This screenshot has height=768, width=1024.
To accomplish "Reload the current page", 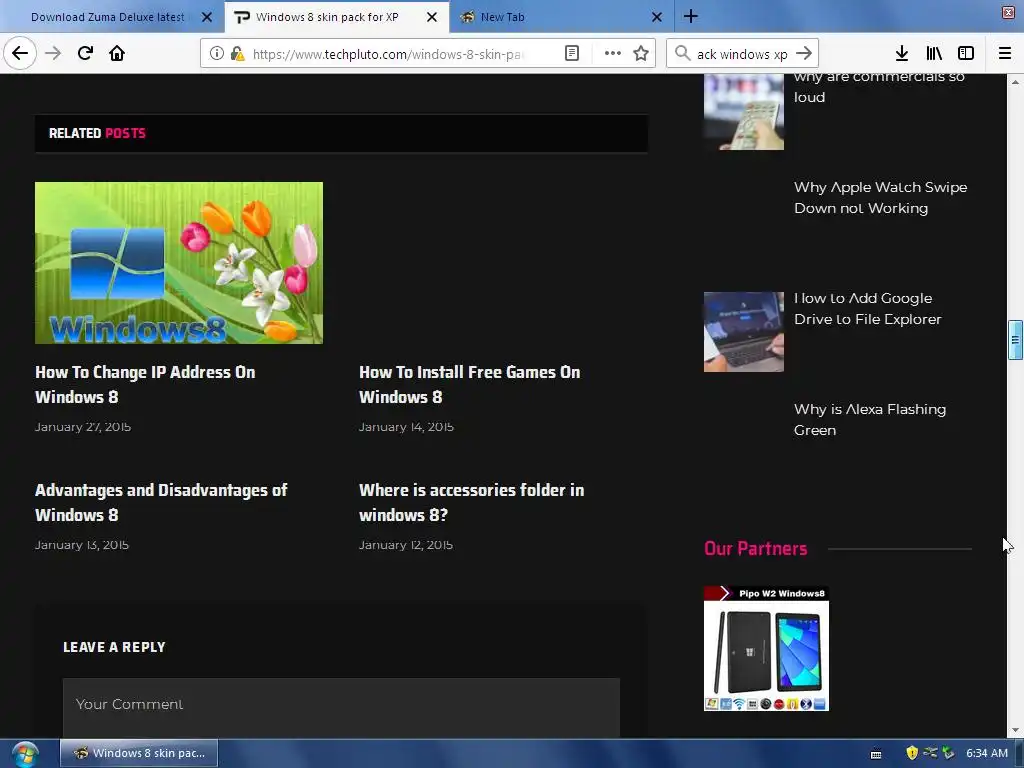I will [85, 53].
